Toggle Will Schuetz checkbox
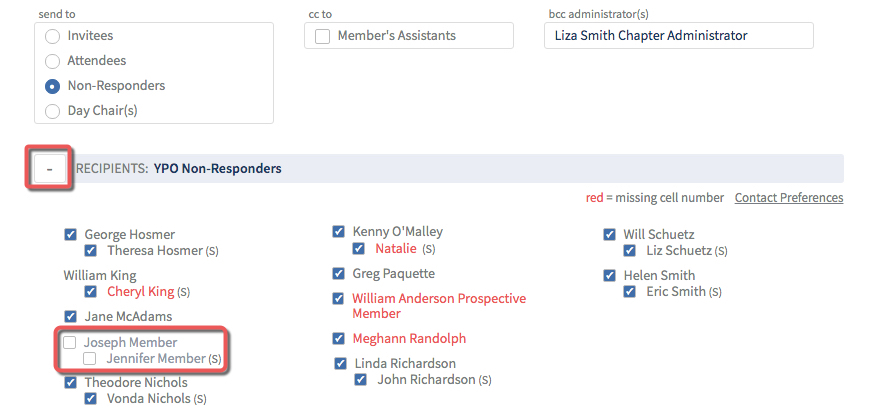The width and height of the screenshot is (877, 418). [x=609, y=234]
